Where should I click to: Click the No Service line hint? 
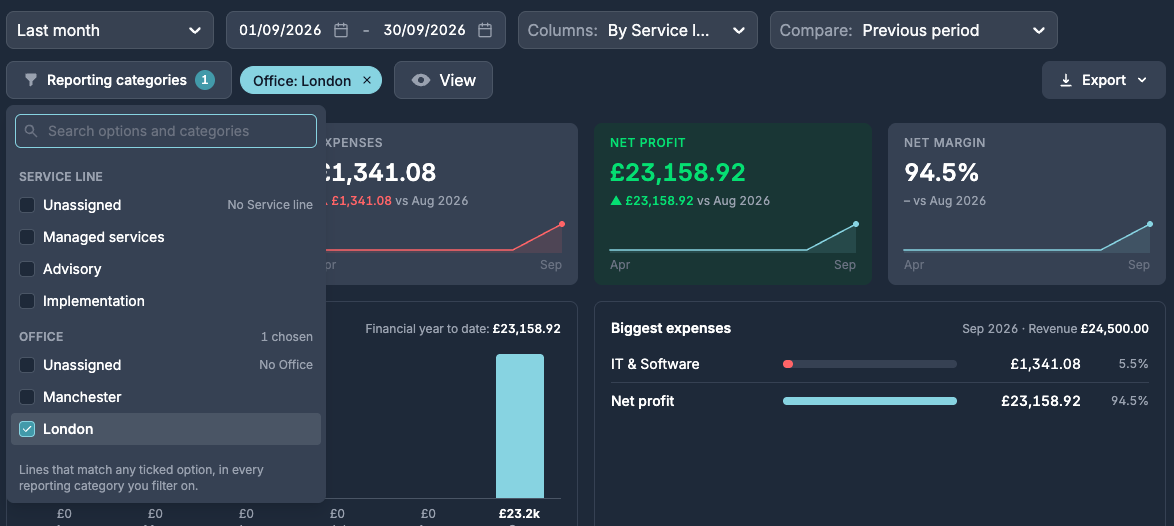(x=270, y=205)
